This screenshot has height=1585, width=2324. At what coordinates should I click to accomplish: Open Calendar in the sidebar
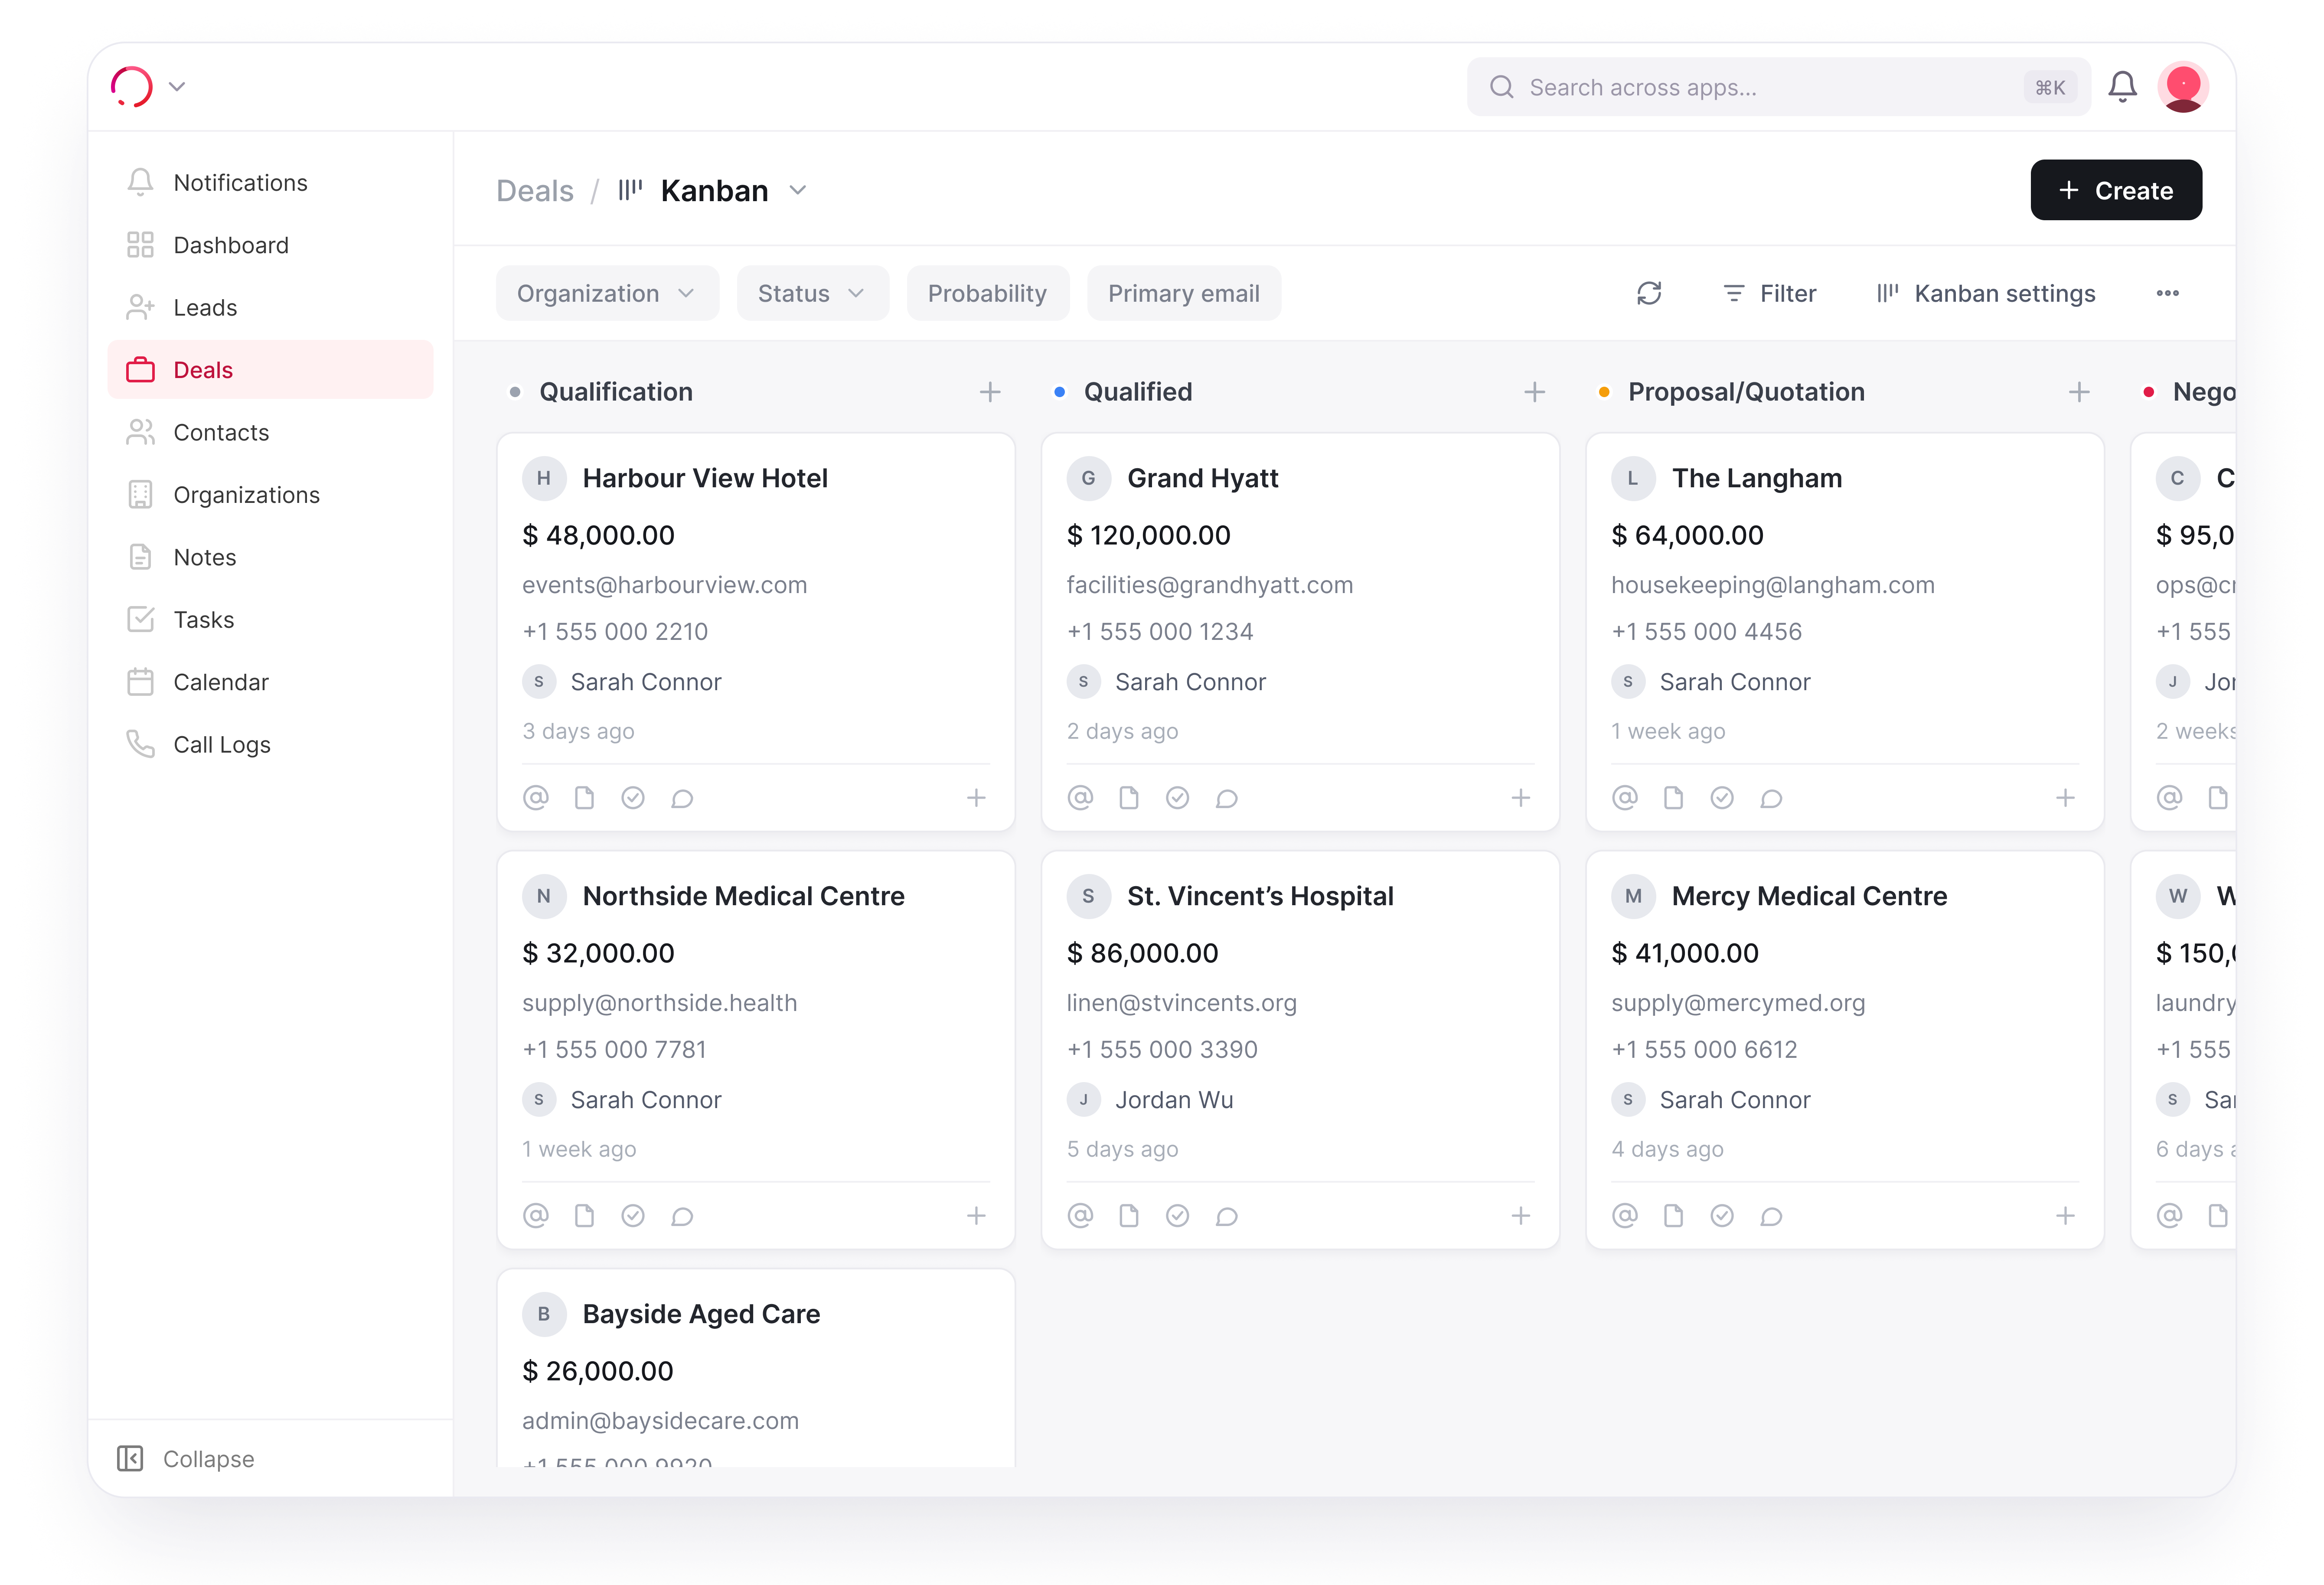270,682
